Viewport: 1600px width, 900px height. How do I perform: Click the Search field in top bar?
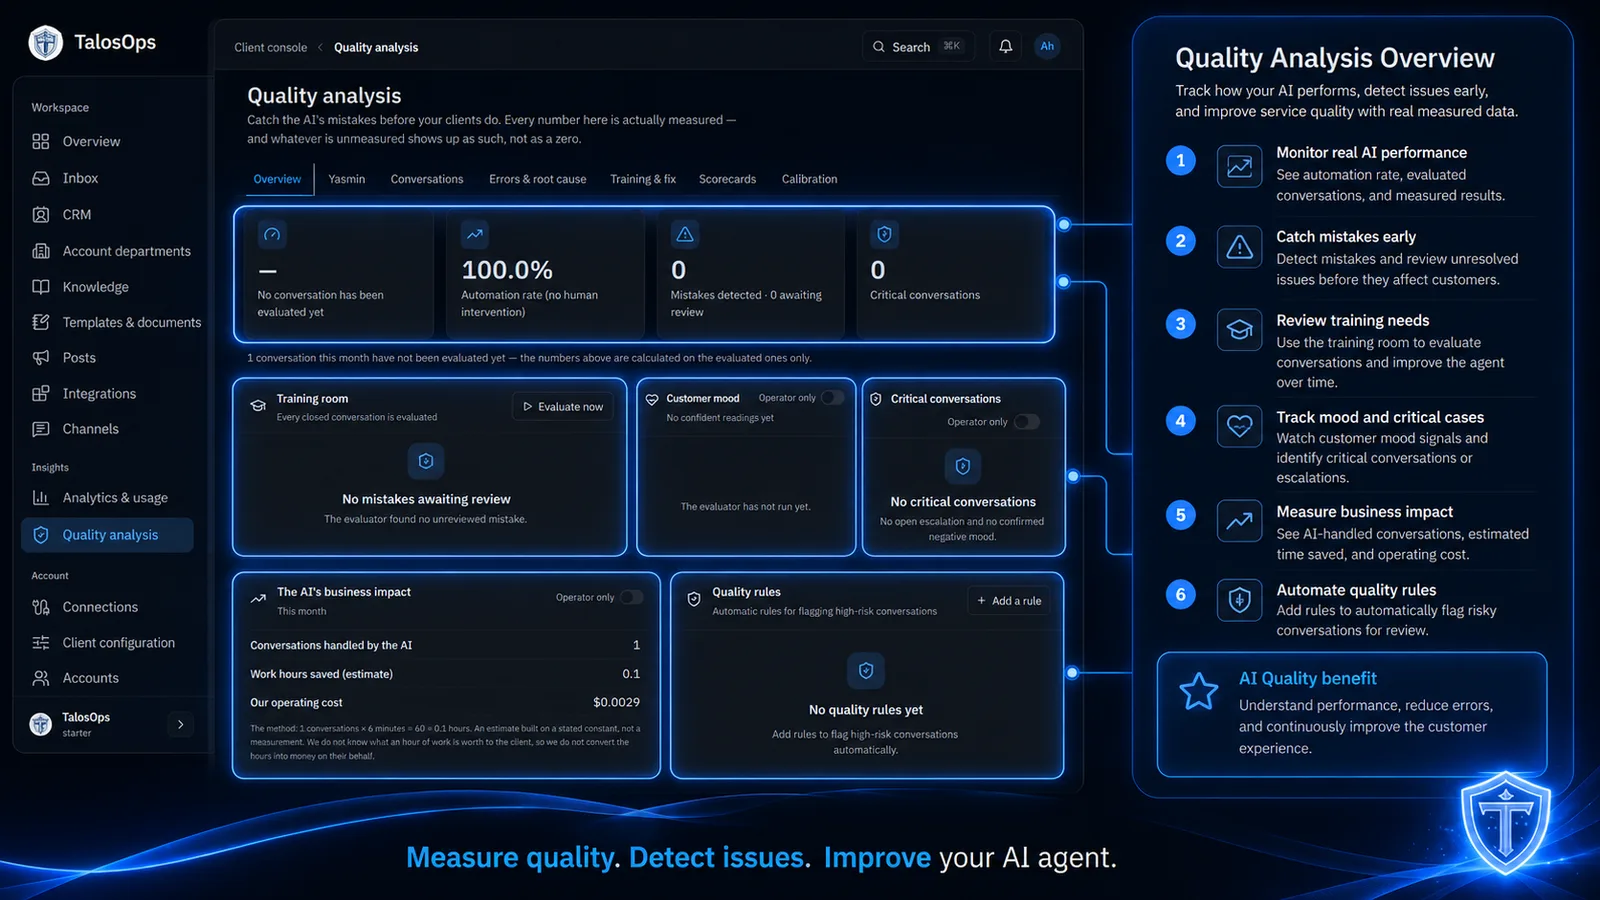918,46
